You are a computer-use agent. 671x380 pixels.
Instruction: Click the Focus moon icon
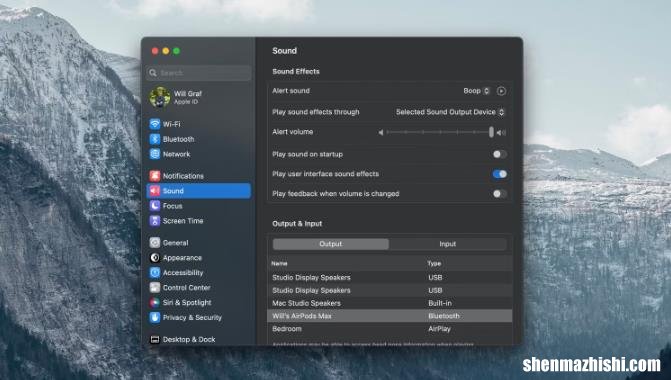tap(155, 206)
